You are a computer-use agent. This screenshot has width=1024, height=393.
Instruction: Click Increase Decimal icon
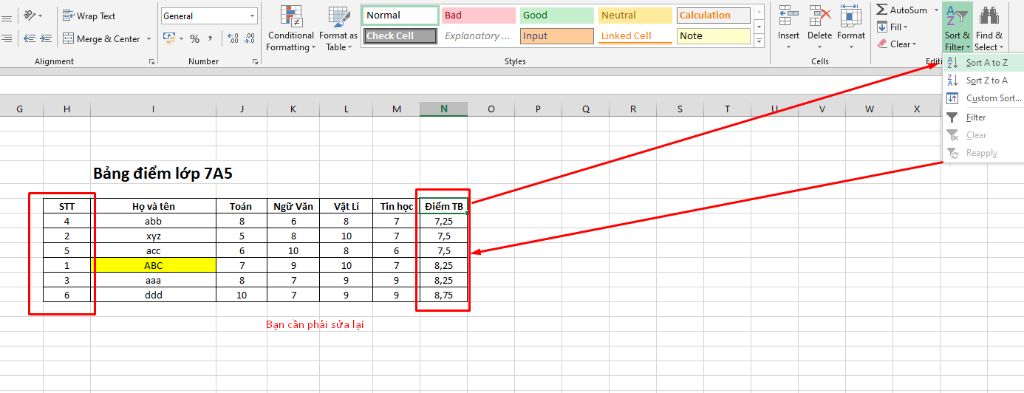point(233,39)
